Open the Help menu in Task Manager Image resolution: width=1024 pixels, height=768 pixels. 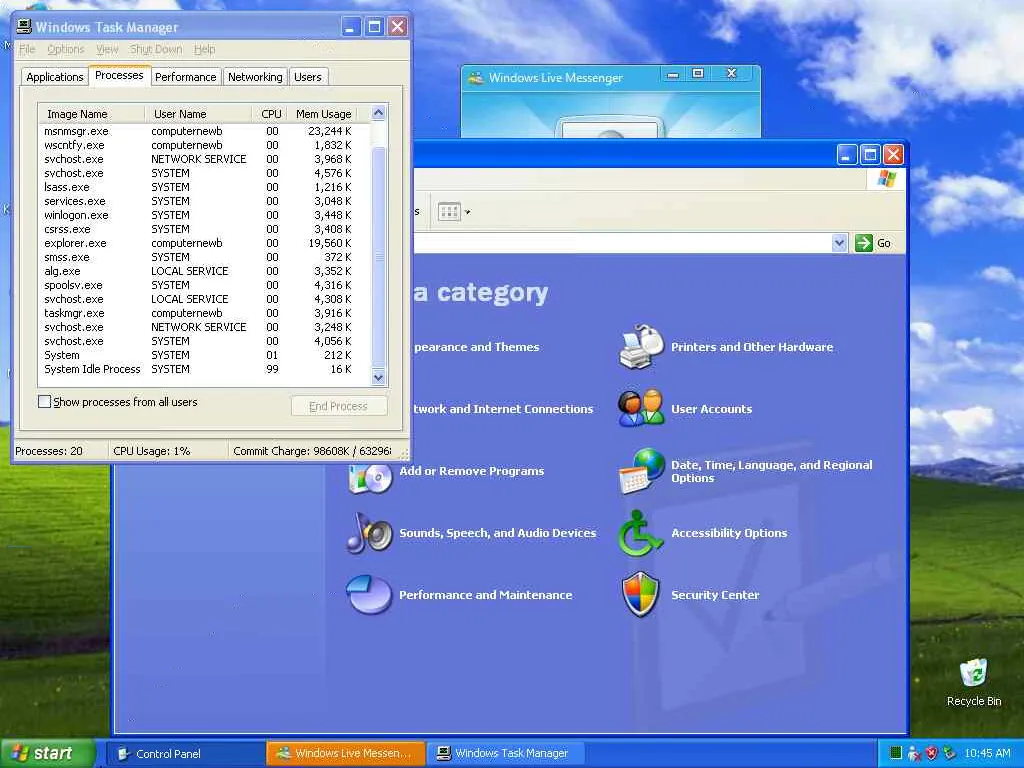pos(204,49)
